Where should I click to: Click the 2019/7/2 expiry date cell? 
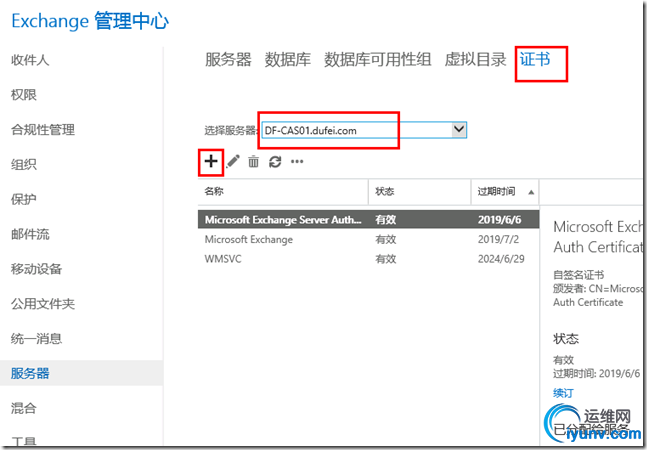[498, 239]
